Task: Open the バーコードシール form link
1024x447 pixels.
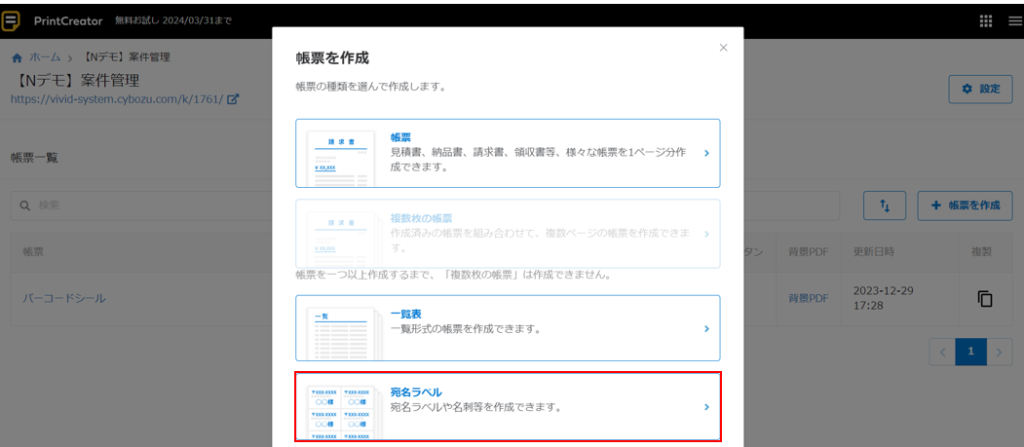Action: point(64,299)
